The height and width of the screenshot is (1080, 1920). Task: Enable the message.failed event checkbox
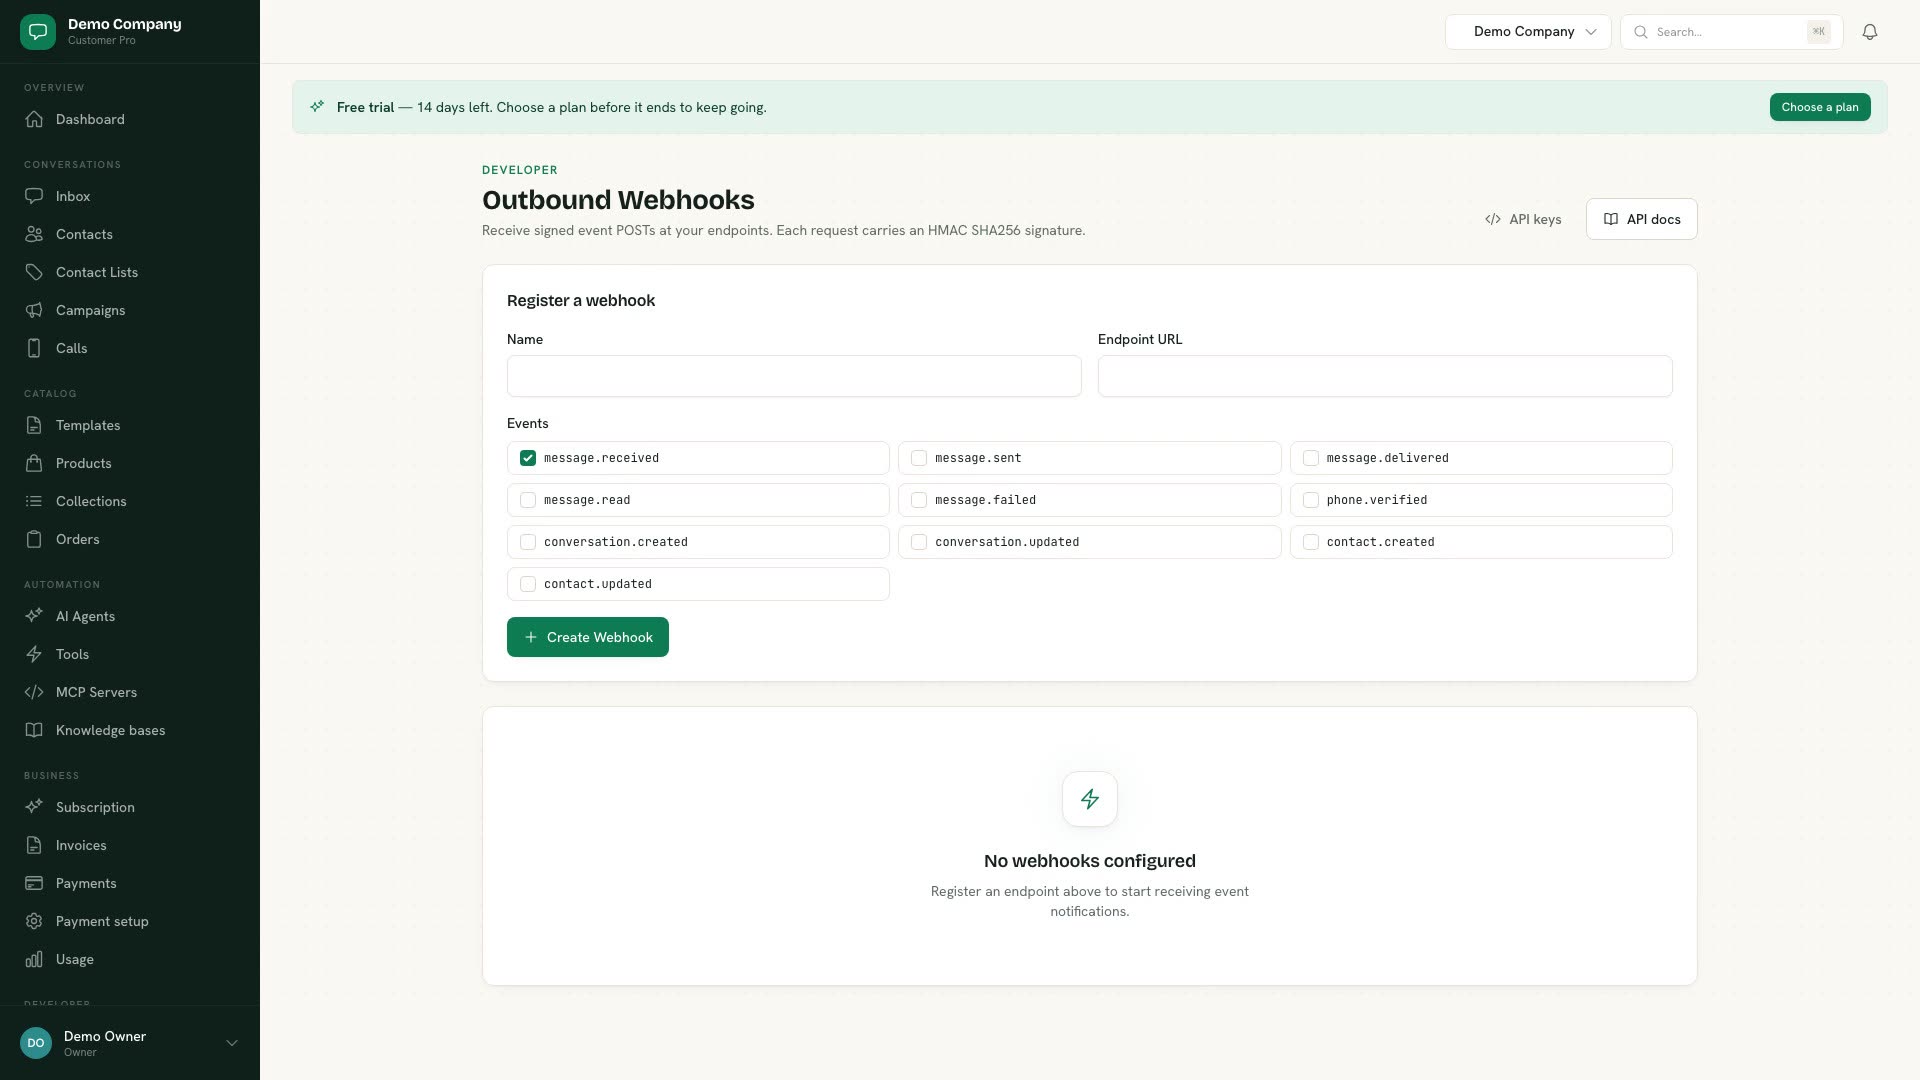(919, 500)
